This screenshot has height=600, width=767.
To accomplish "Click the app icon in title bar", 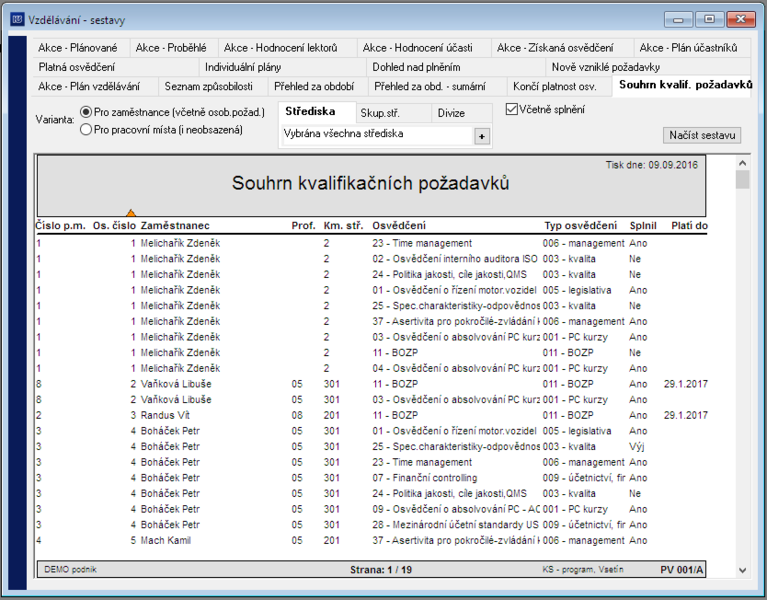I will click(17, 19).
